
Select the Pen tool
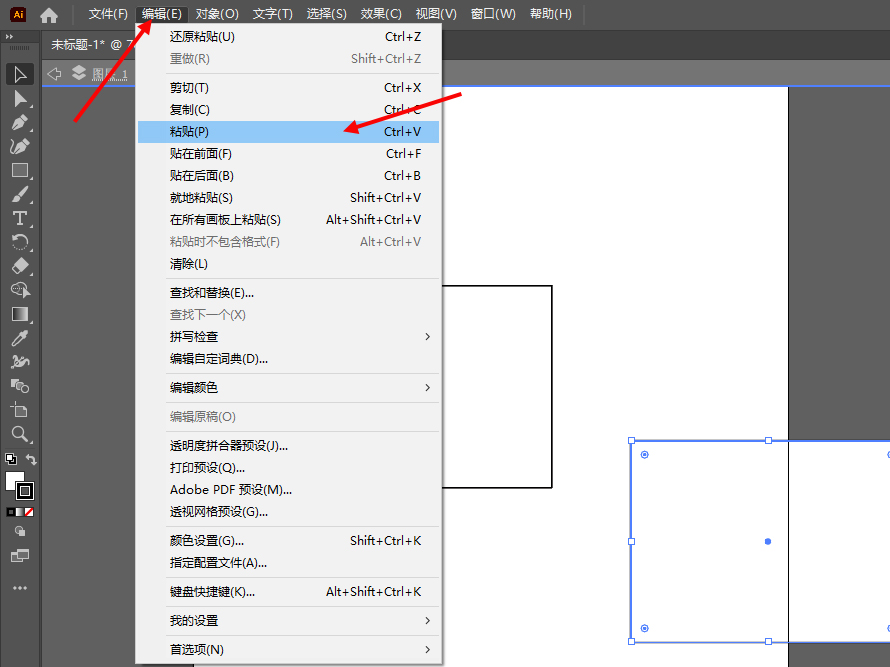(20, 122)
